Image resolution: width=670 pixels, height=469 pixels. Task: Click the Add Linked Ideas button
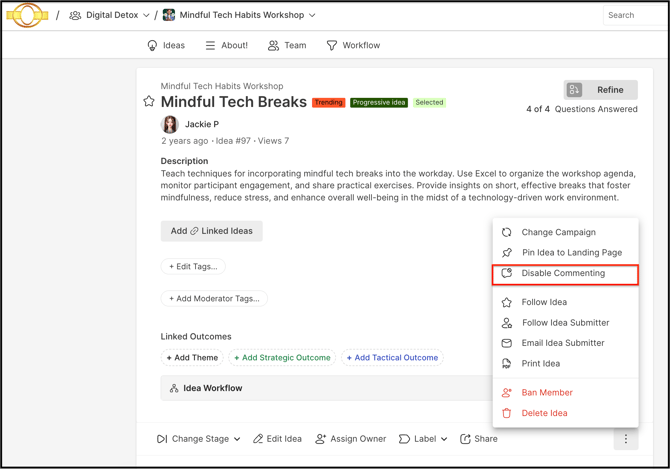click(x=212, y=231)
